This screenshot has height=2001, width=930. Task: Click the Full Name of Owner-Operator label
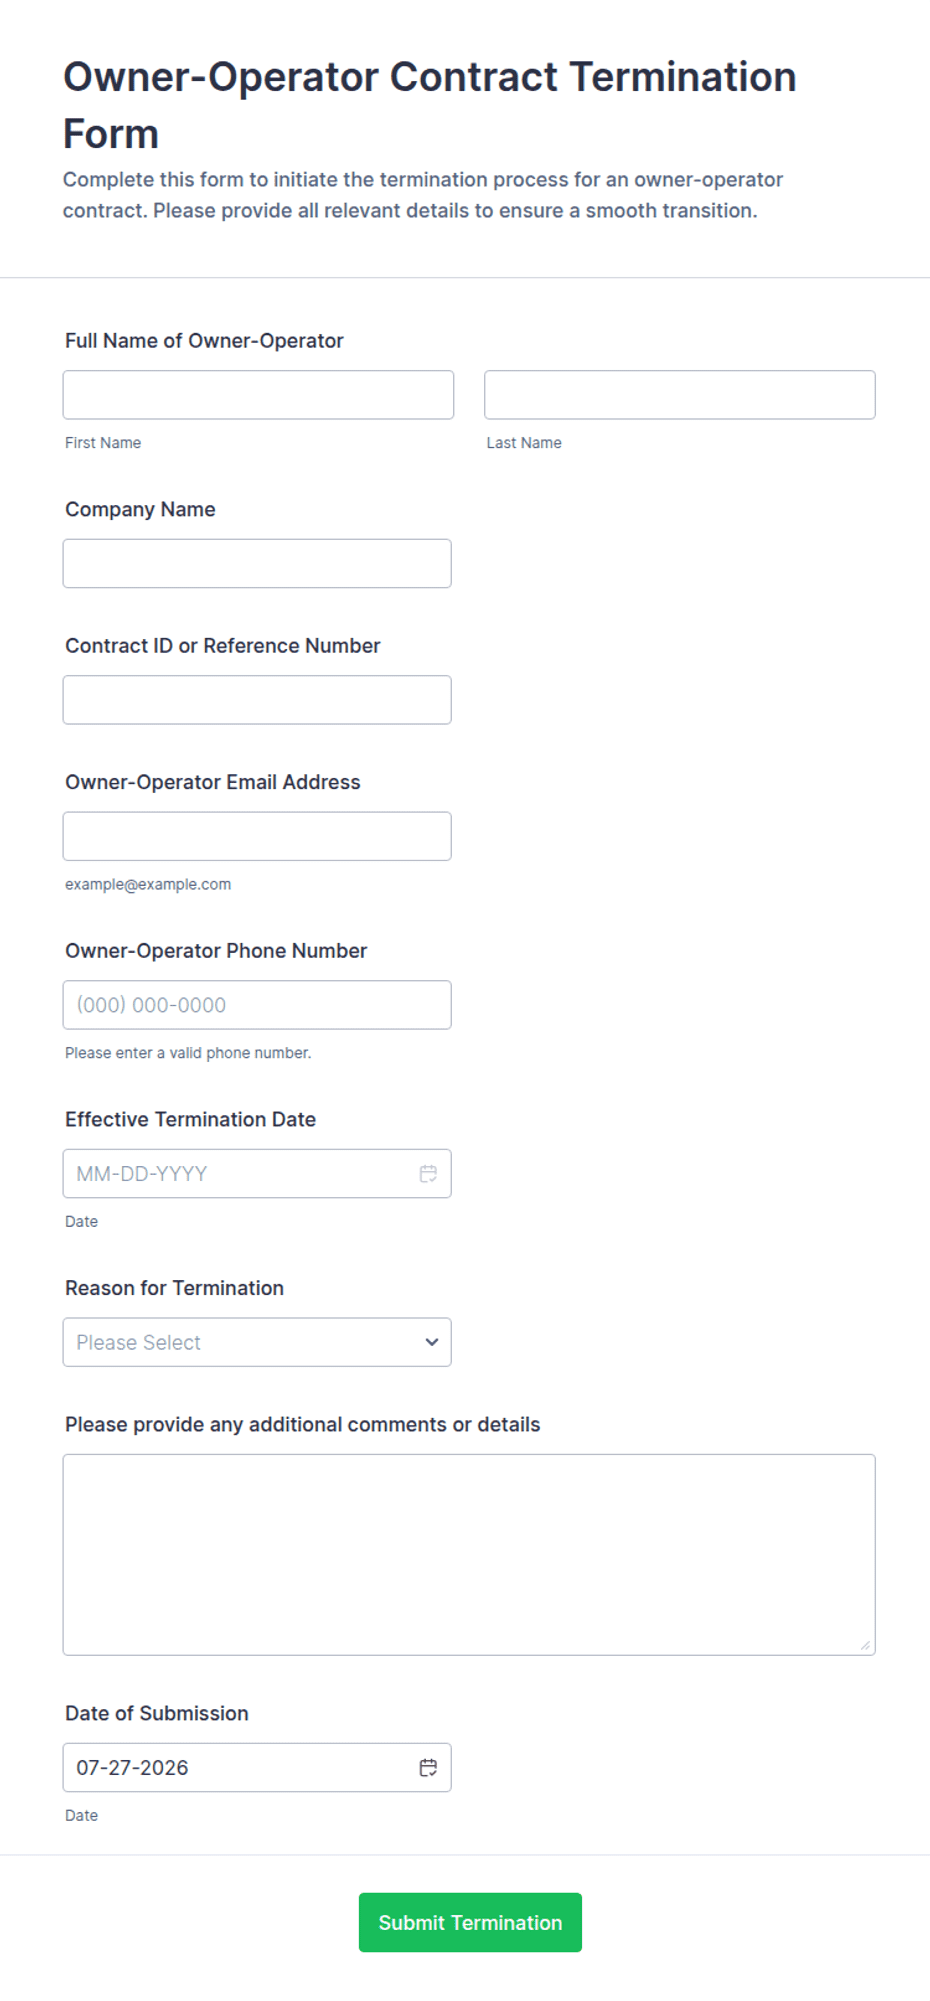tap(204, 341)
